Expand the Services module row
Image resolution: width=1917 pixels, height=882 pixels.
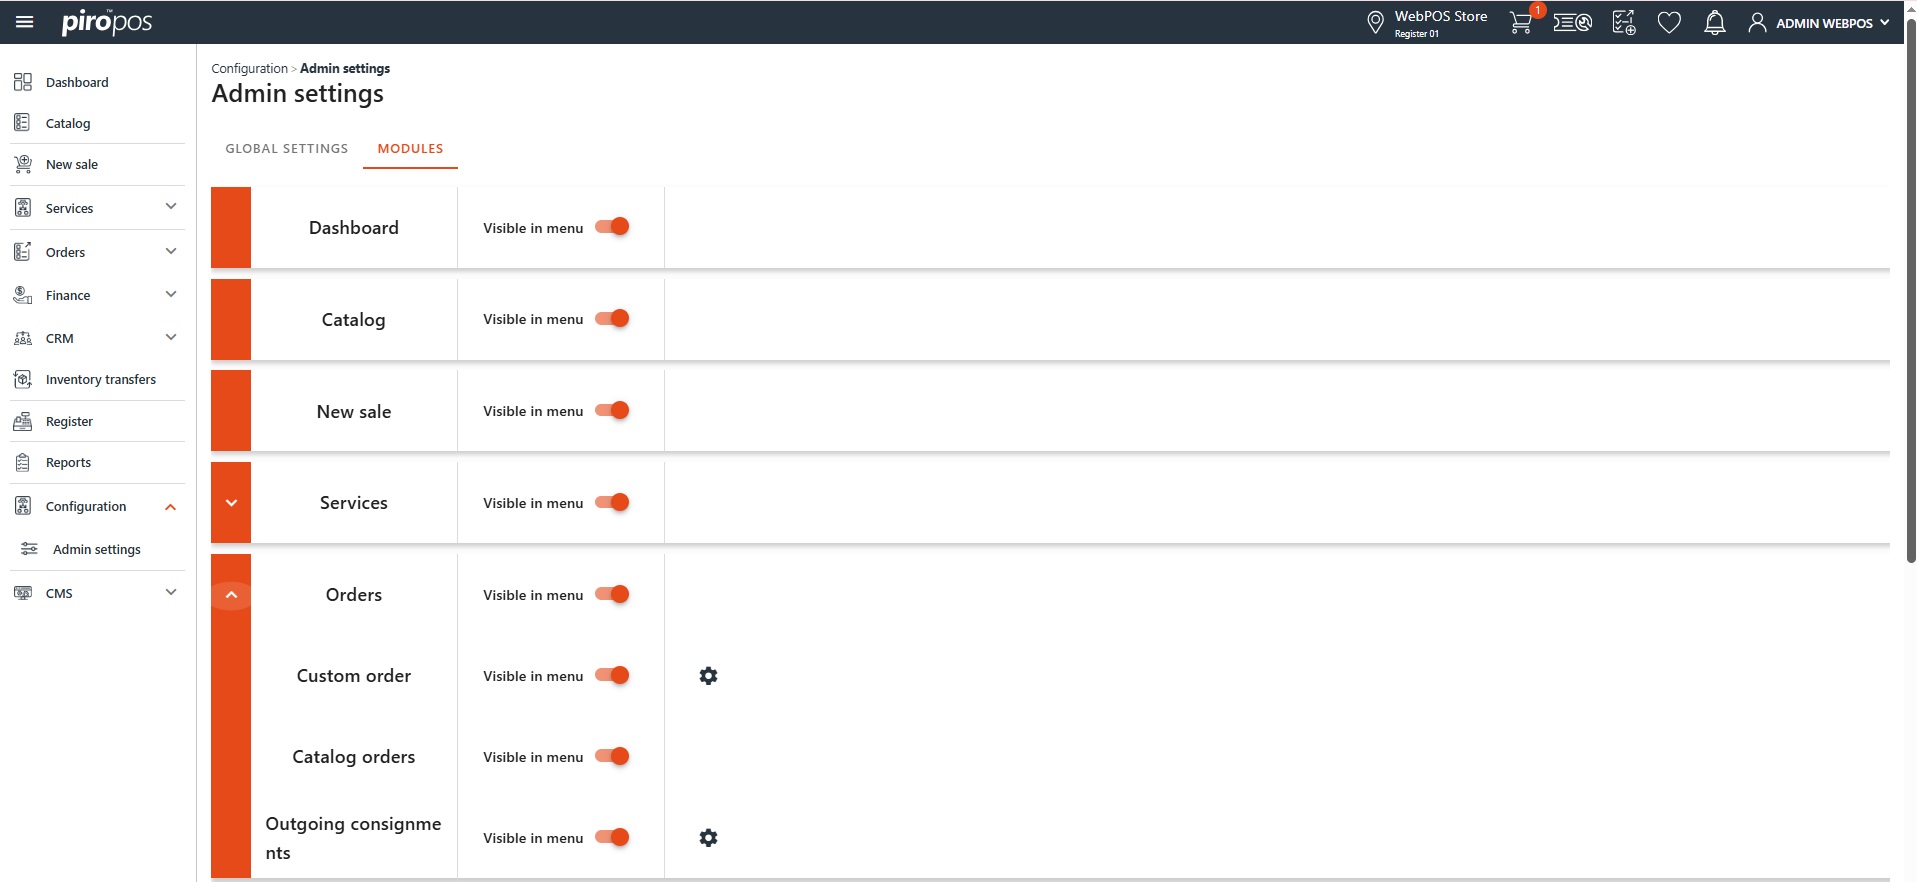pyautogui.click(x=231, y=503)
